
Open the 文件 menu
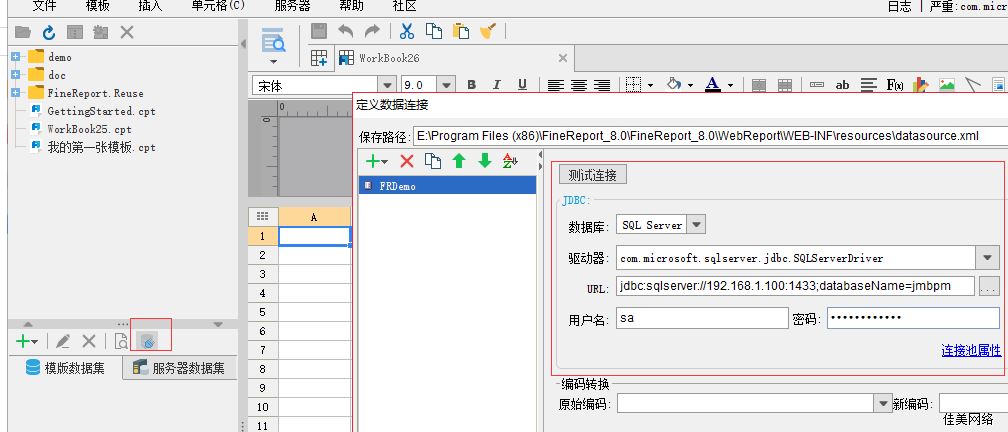[x=44, y=6]
